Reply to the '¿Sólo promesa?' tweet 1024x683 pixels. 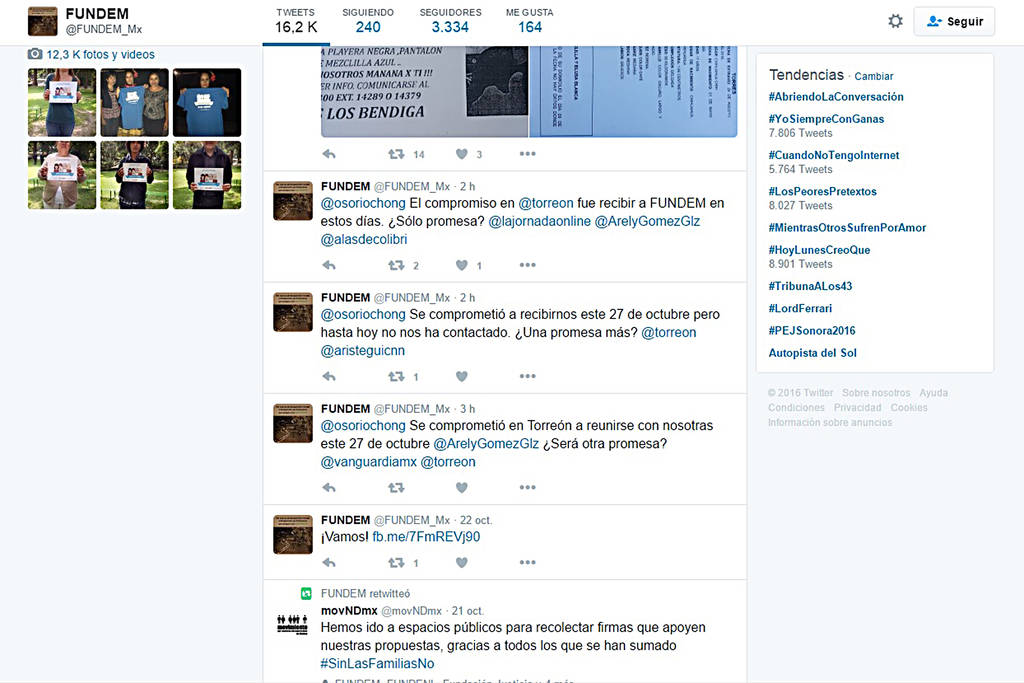click(329, 265)
